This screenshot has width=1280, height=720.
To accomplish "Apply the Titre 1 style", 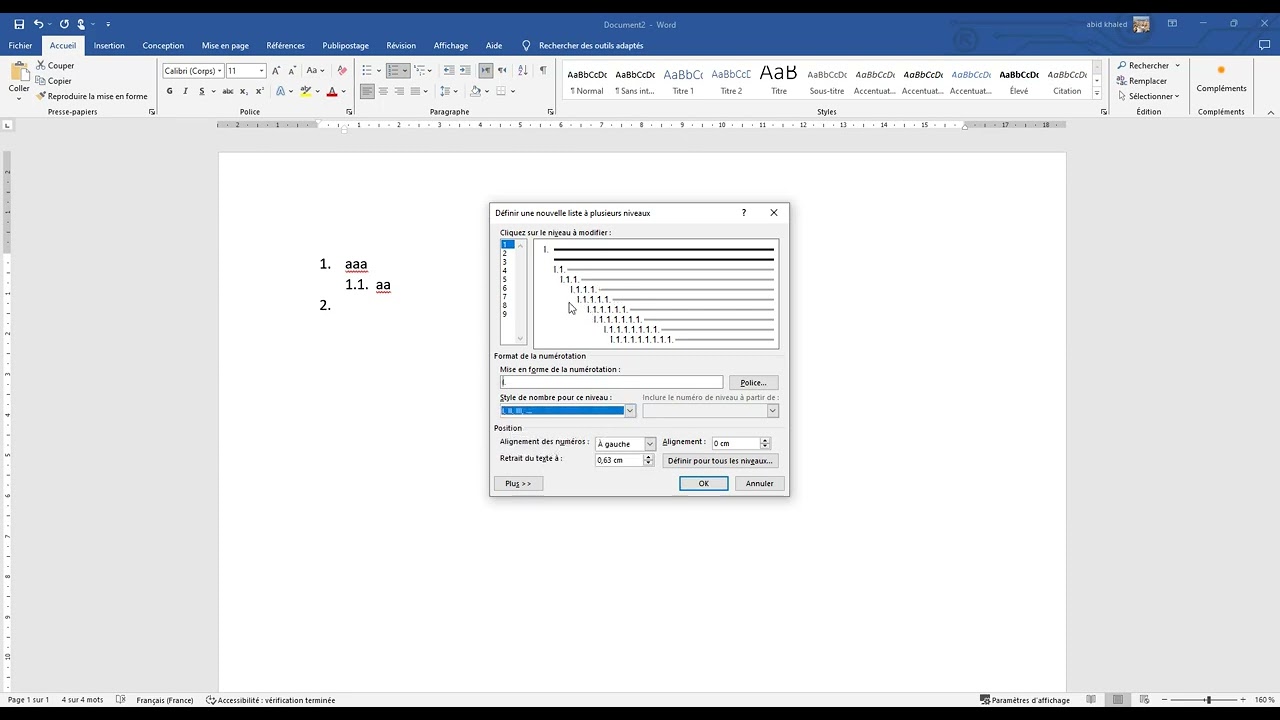I will point(683,80).
